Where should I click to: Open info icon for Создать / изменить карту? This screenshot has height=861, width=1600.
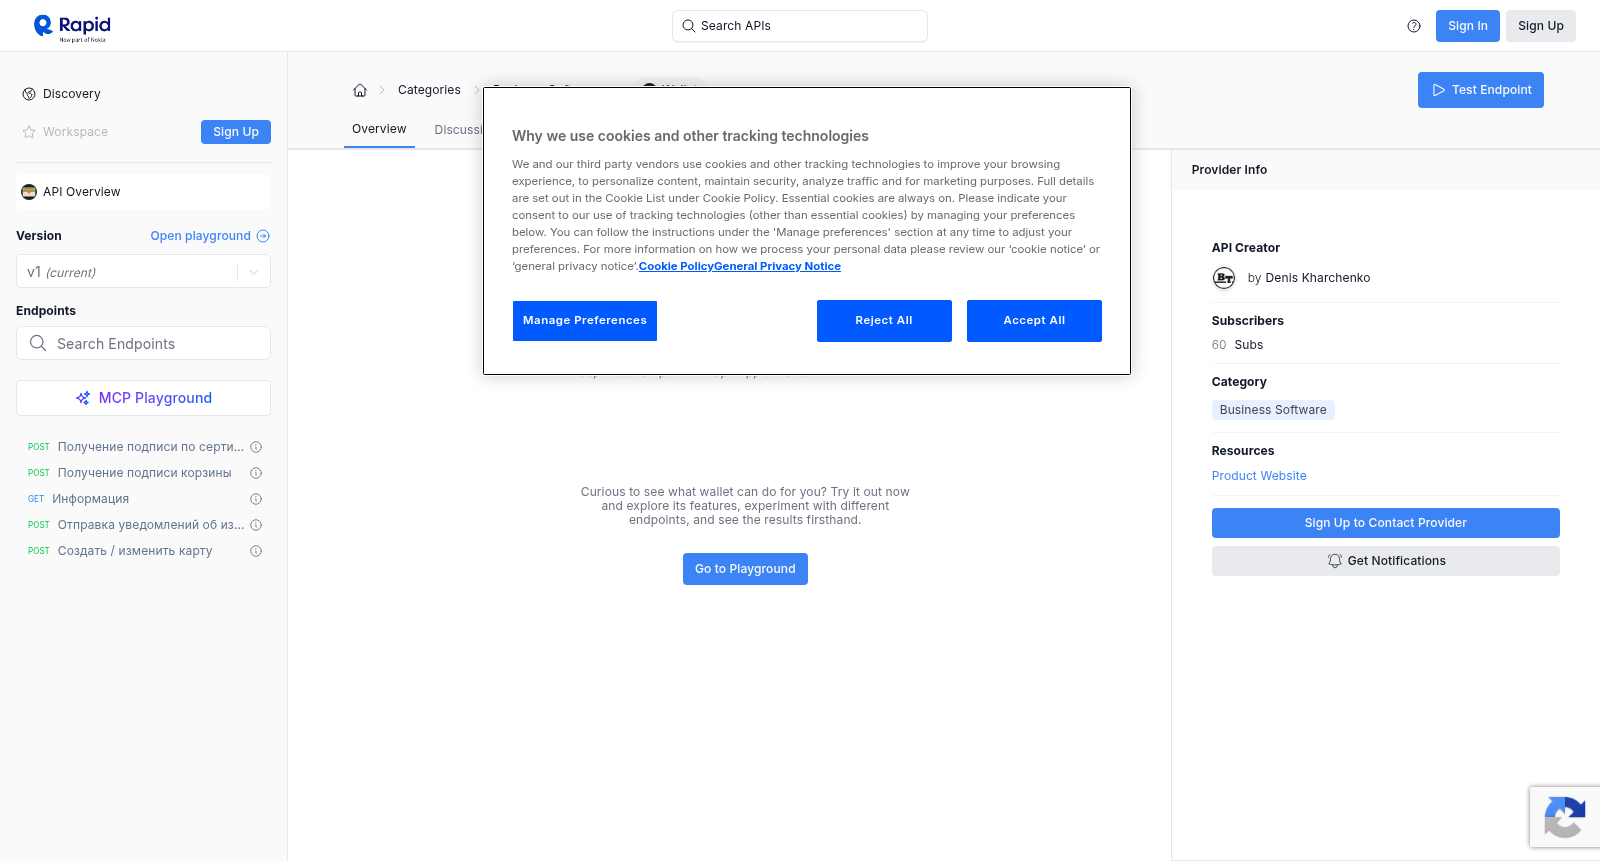(x=256, y=551)
